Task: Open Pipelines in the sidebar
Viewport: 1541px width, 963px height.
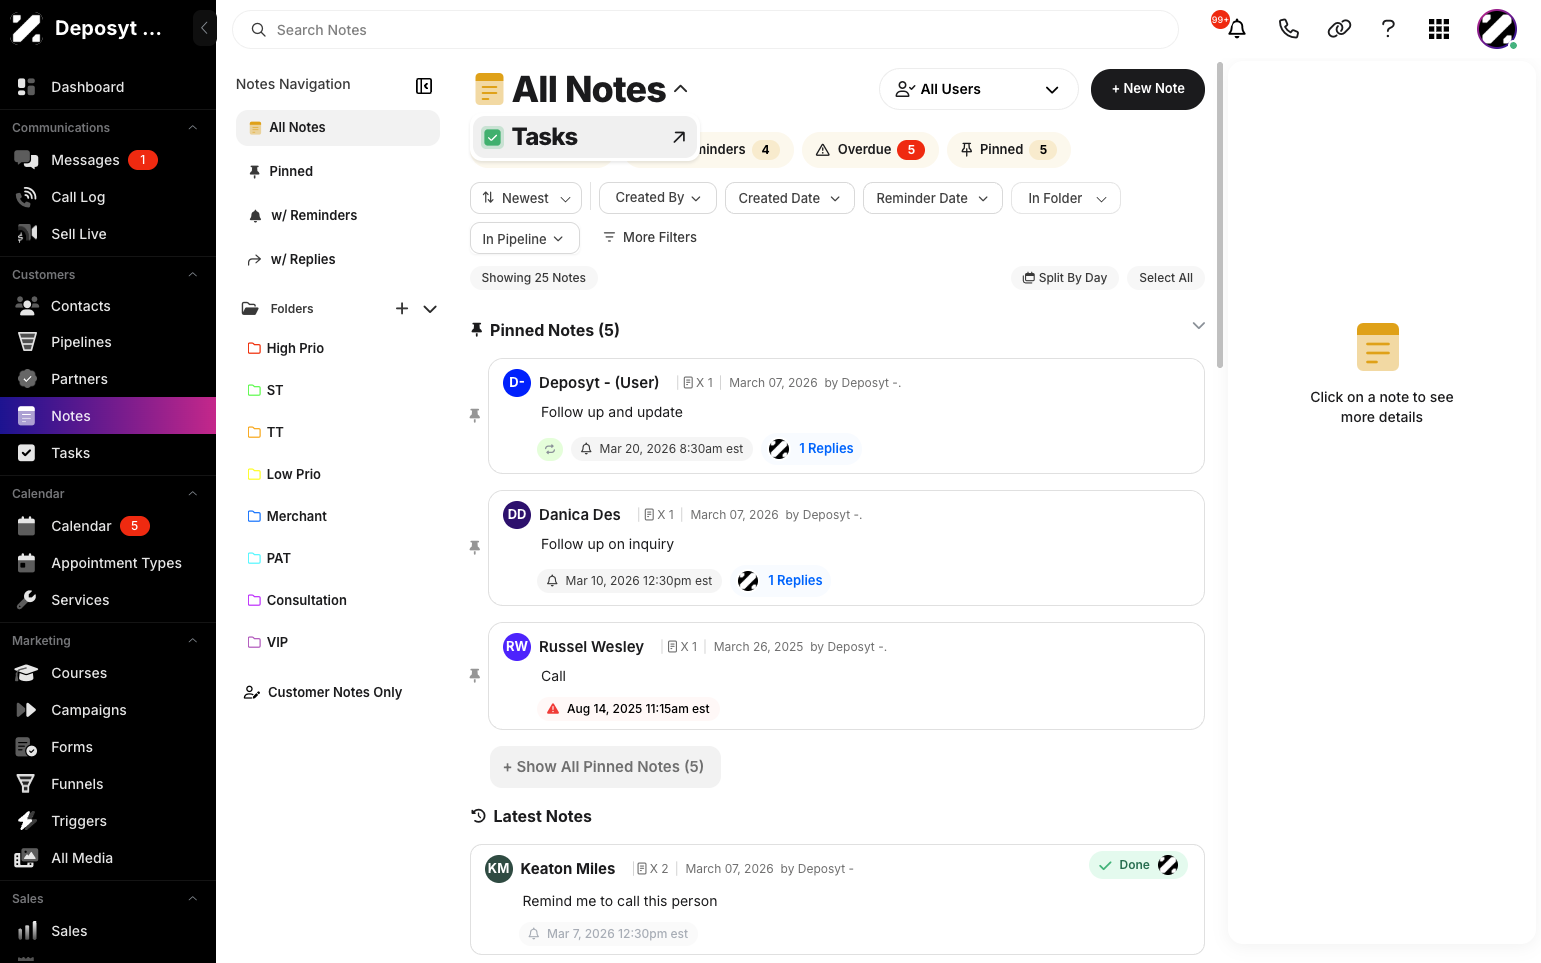Action: click(x=108, y=342)
